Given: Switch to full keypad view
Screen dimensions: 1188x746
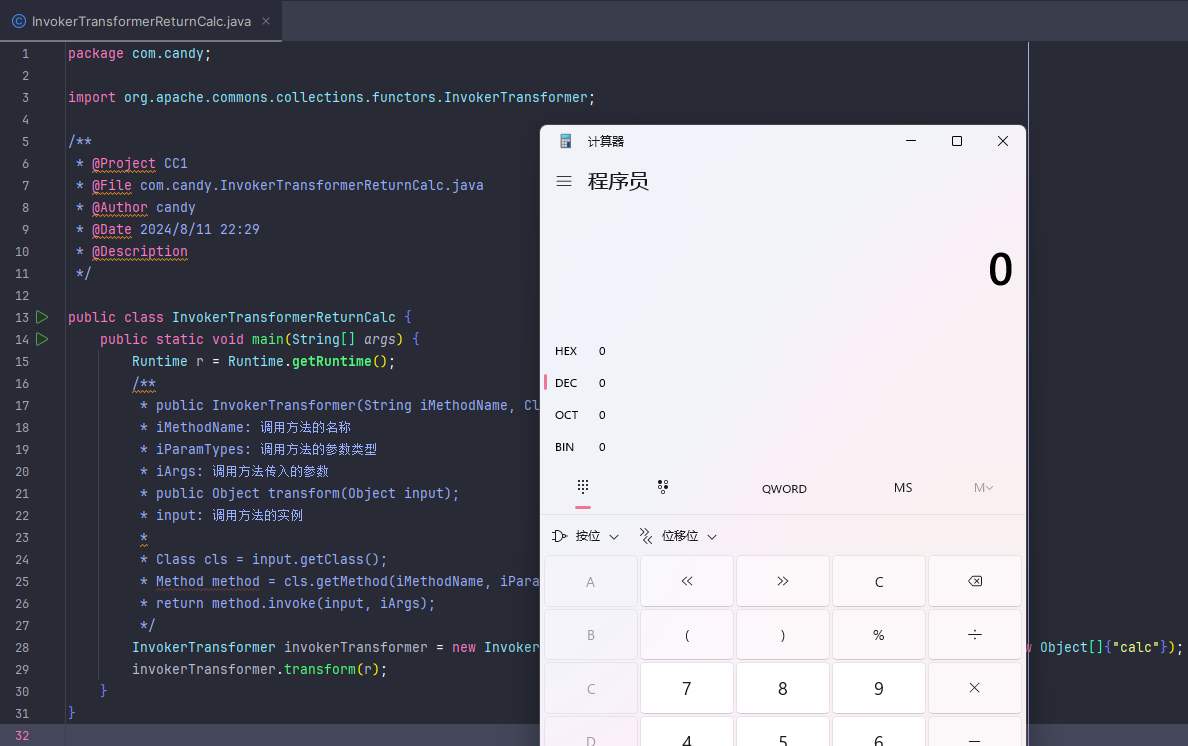Looking at the screenshot, I should point(583,487).
